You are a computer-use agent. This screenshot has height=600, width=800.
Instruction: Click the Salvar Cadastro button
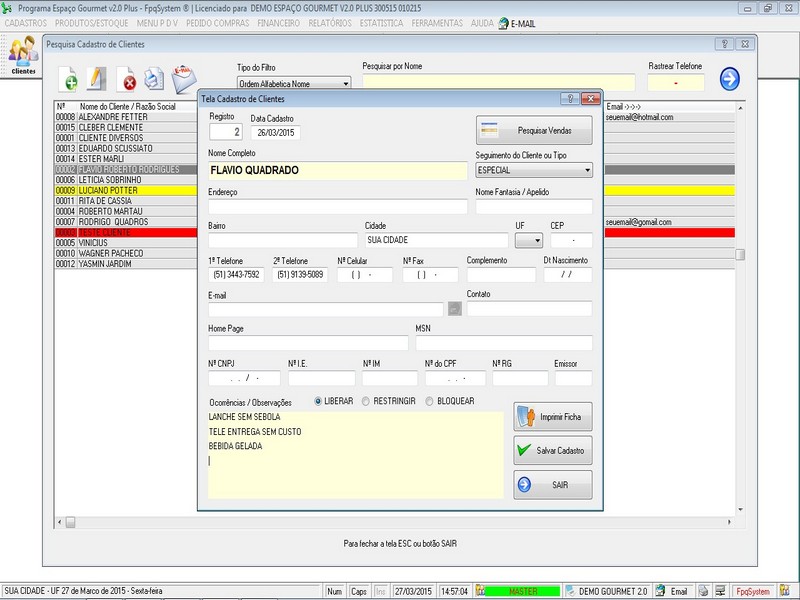pos(553,451)
